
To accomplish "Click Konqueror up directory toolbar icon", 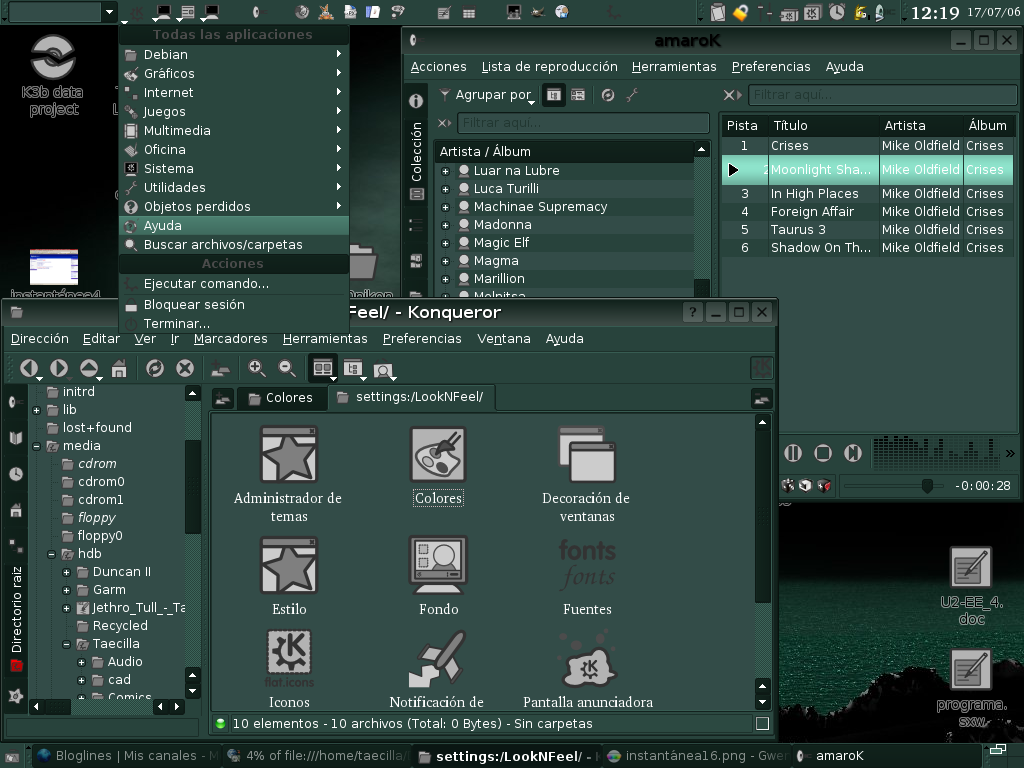I will (89, 368).
